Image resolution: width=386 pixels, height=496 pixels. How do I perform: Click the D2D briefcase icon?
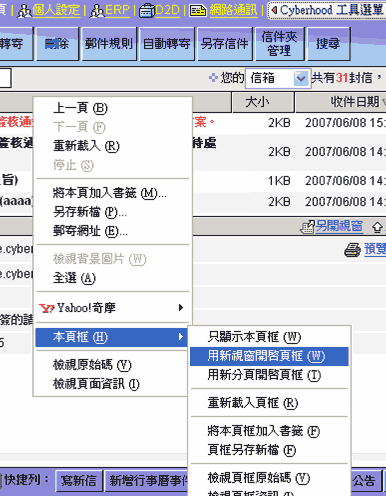coord(147,11)
